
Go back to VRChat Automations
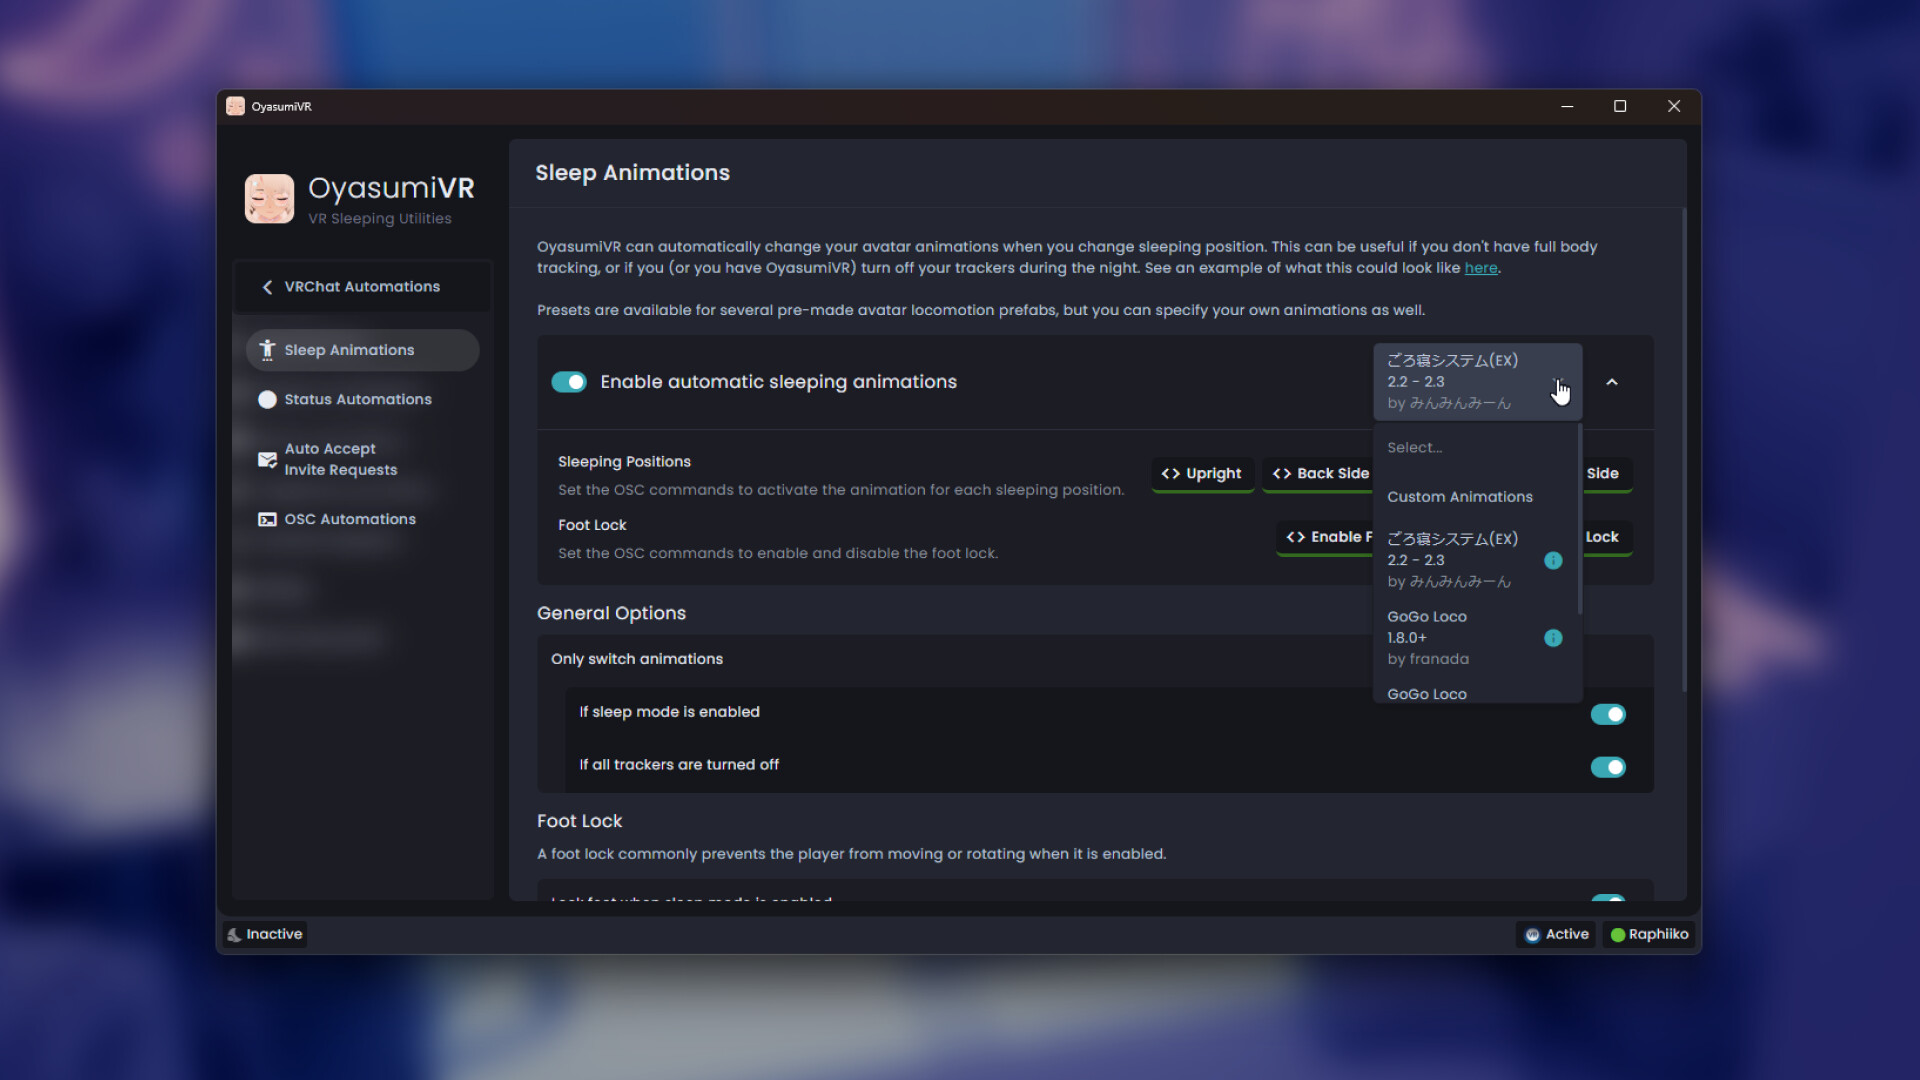(x=361, y=287)
